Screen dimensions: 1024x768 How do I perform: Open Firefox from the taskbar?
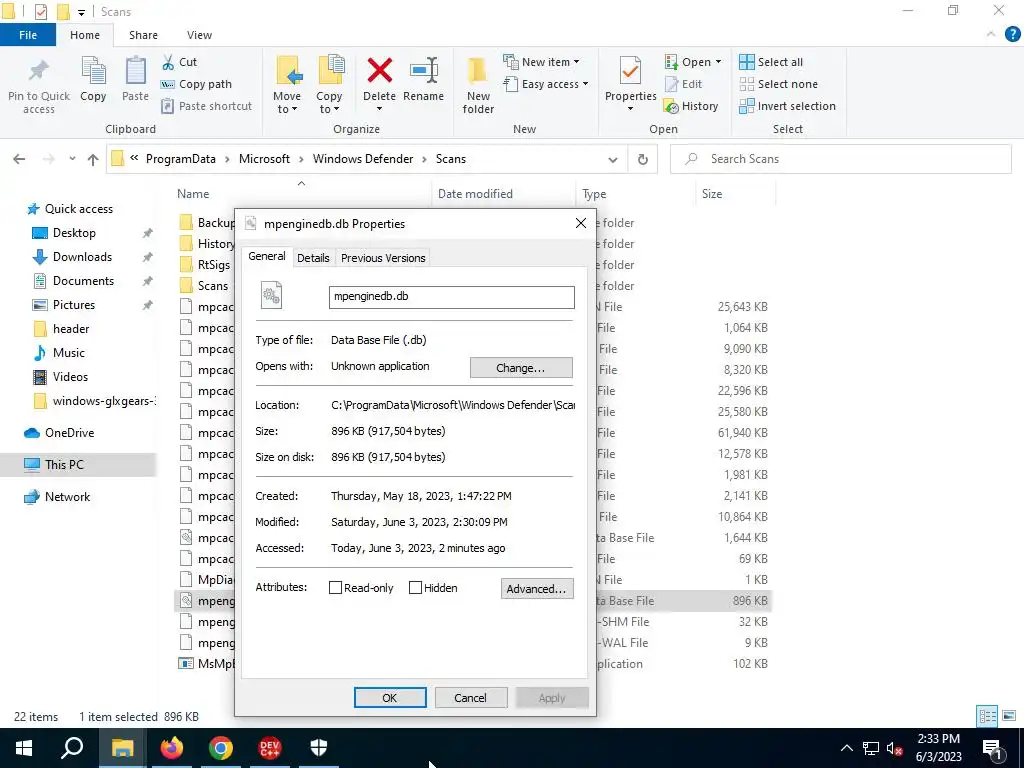[x=172, y=748]
